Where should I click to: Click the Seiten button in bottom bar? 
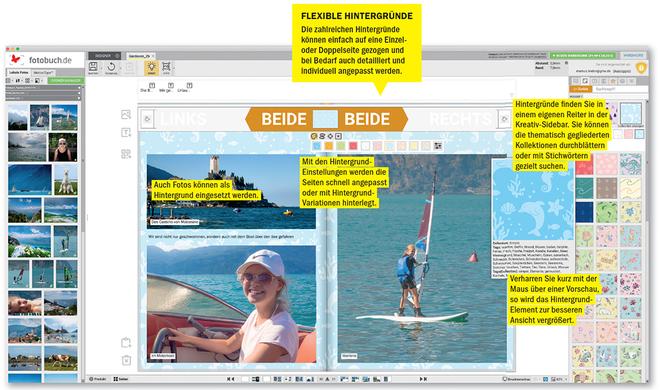(121, 379)
